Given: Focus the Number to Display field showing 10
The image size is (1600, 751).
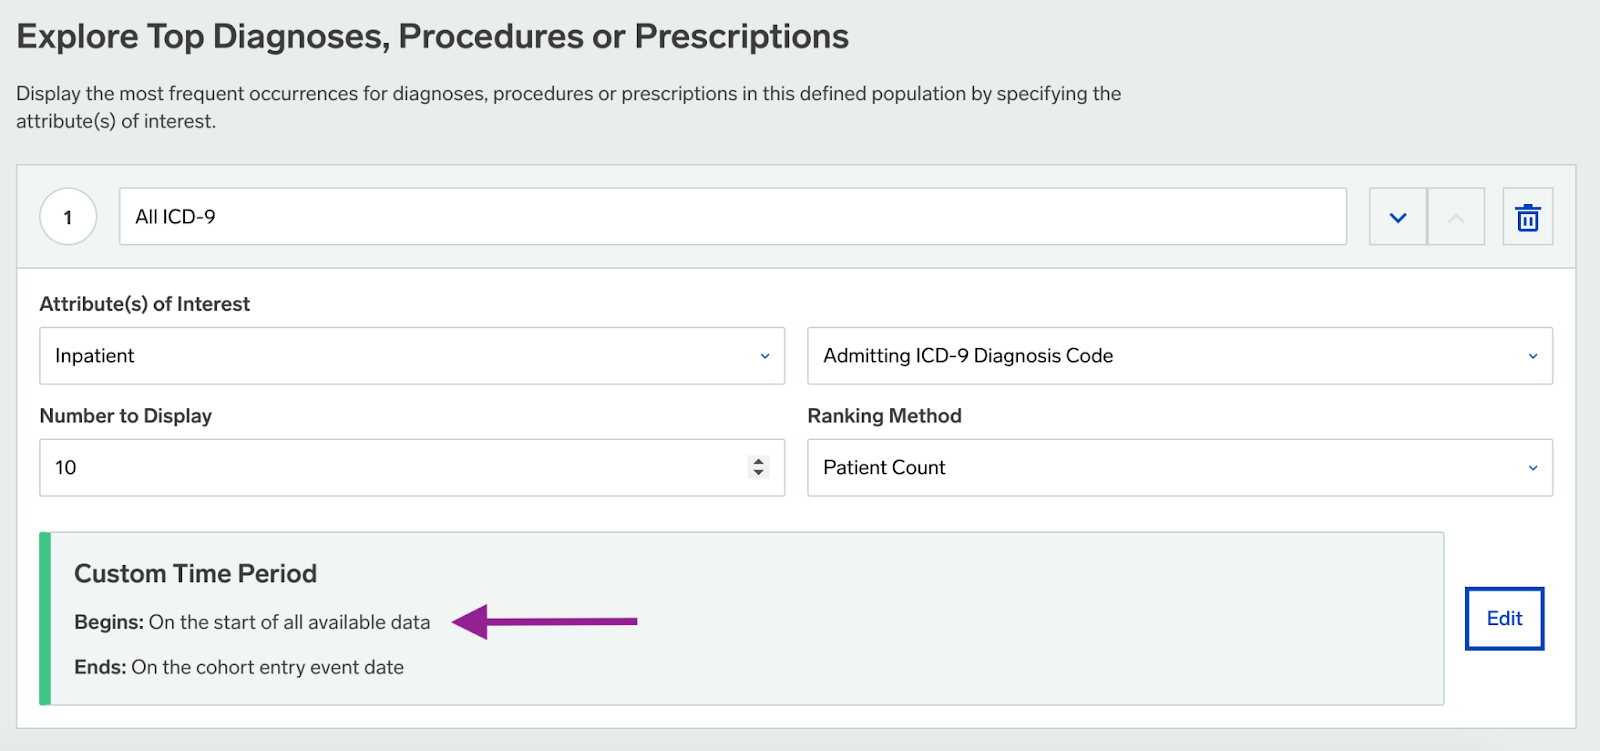Looking at the screenshot, I should click(x=412, y=468).
